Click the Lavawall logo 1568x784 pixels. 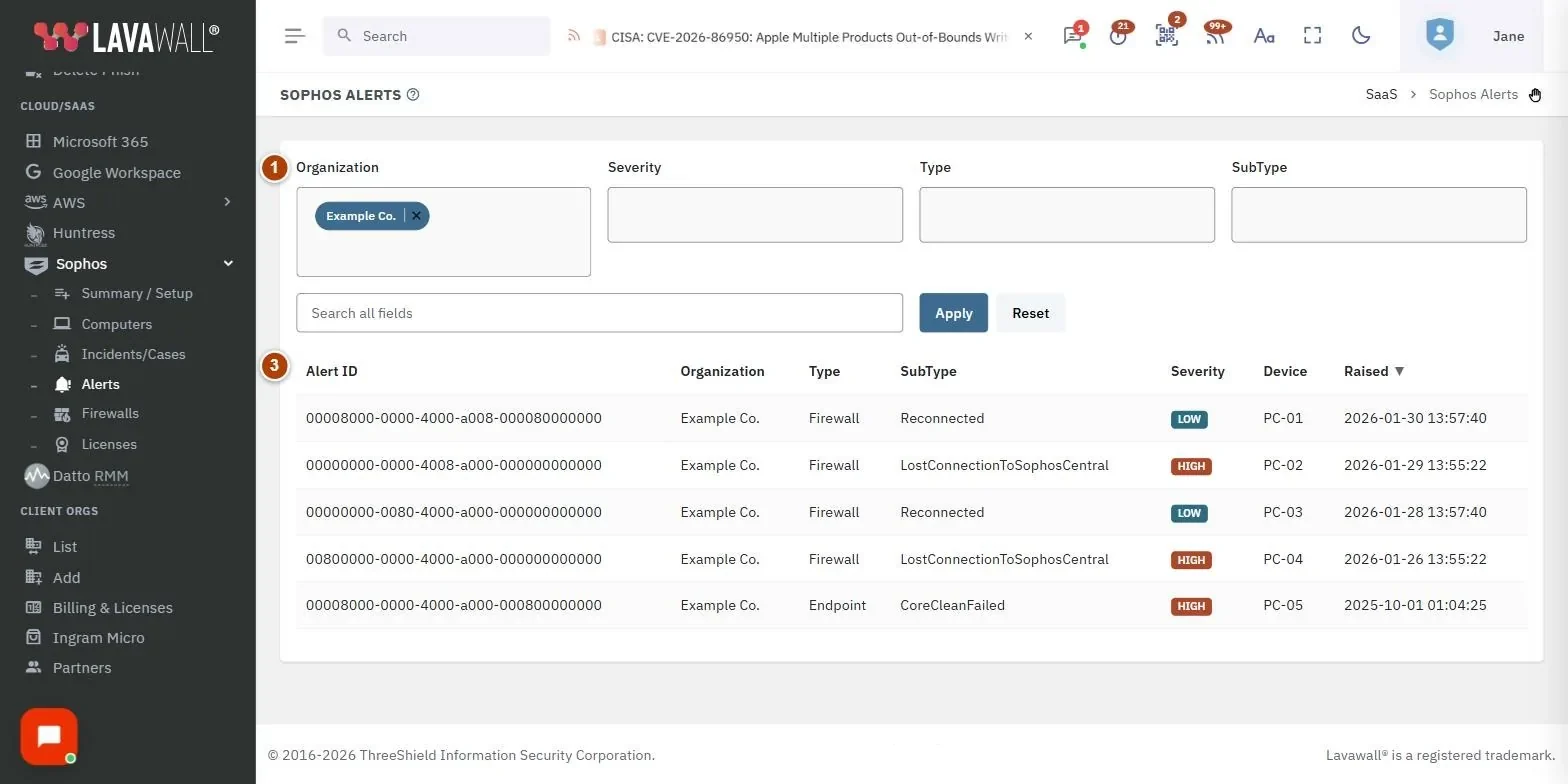(x=126, y=37)
